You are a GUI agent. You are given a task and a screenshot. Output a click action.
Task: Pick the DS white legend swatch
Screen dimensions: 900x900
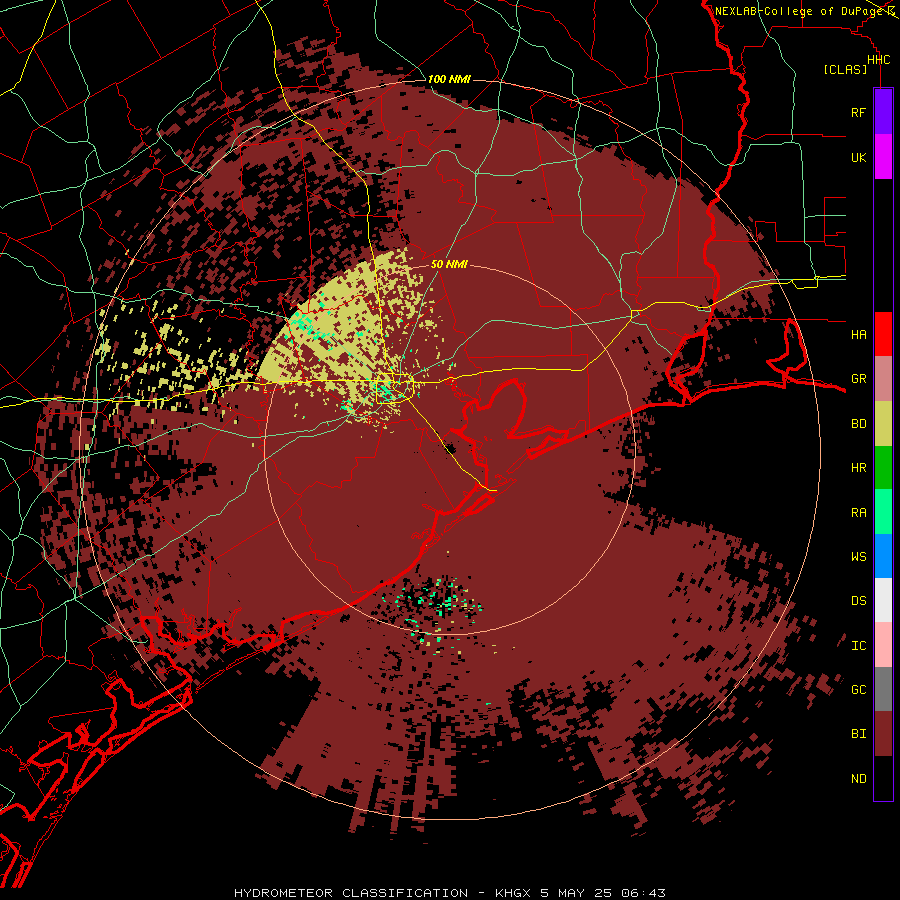[x=883, y=600]
